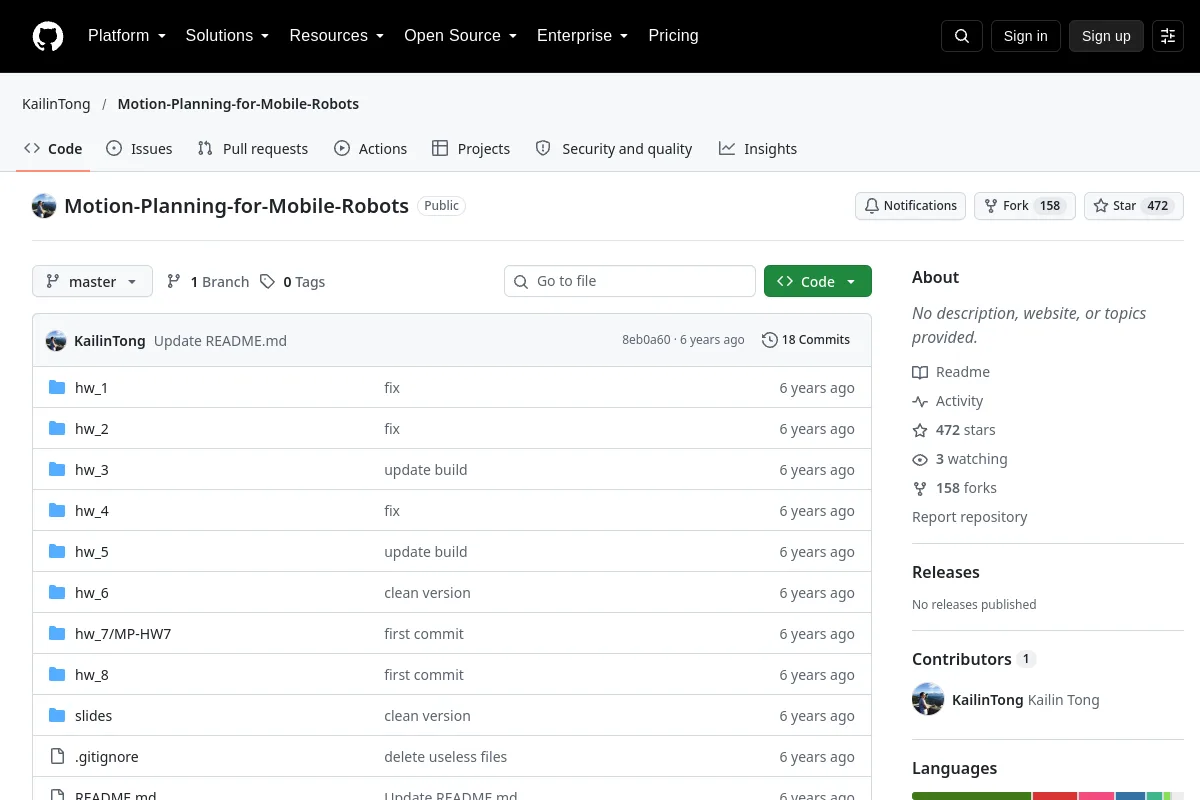Viewport: 1200px width, 800px height.
Task: Switch to the Insights tab
Action: click(758, 149)
